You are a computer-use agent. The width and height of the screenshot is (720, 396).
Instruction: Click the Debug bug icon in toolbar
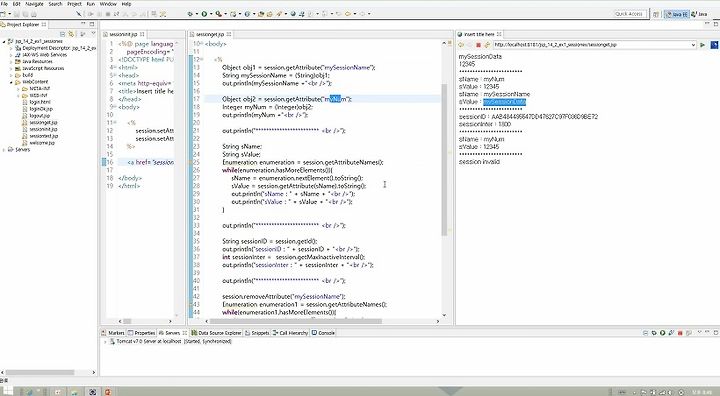(x=190, y=14)
